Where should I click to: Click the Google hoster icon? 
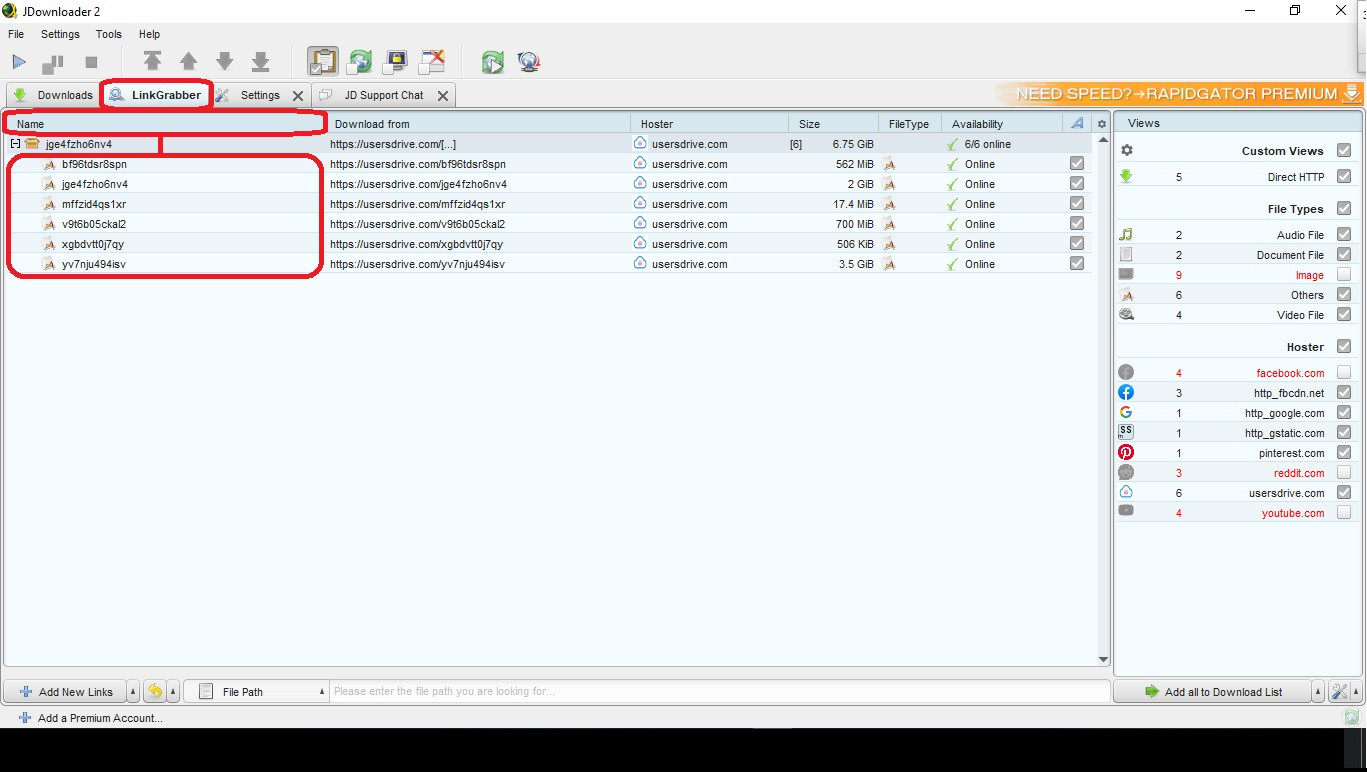(x=1126, y=413)
